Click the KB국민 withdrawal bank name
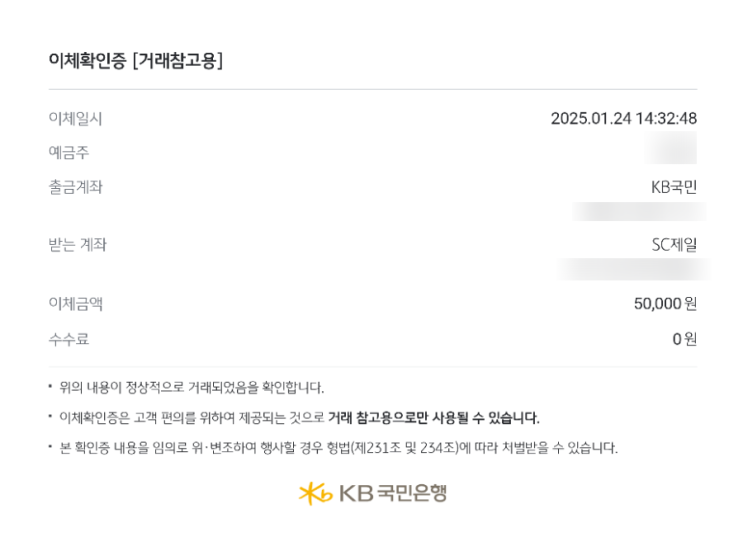 coord(673,187)
